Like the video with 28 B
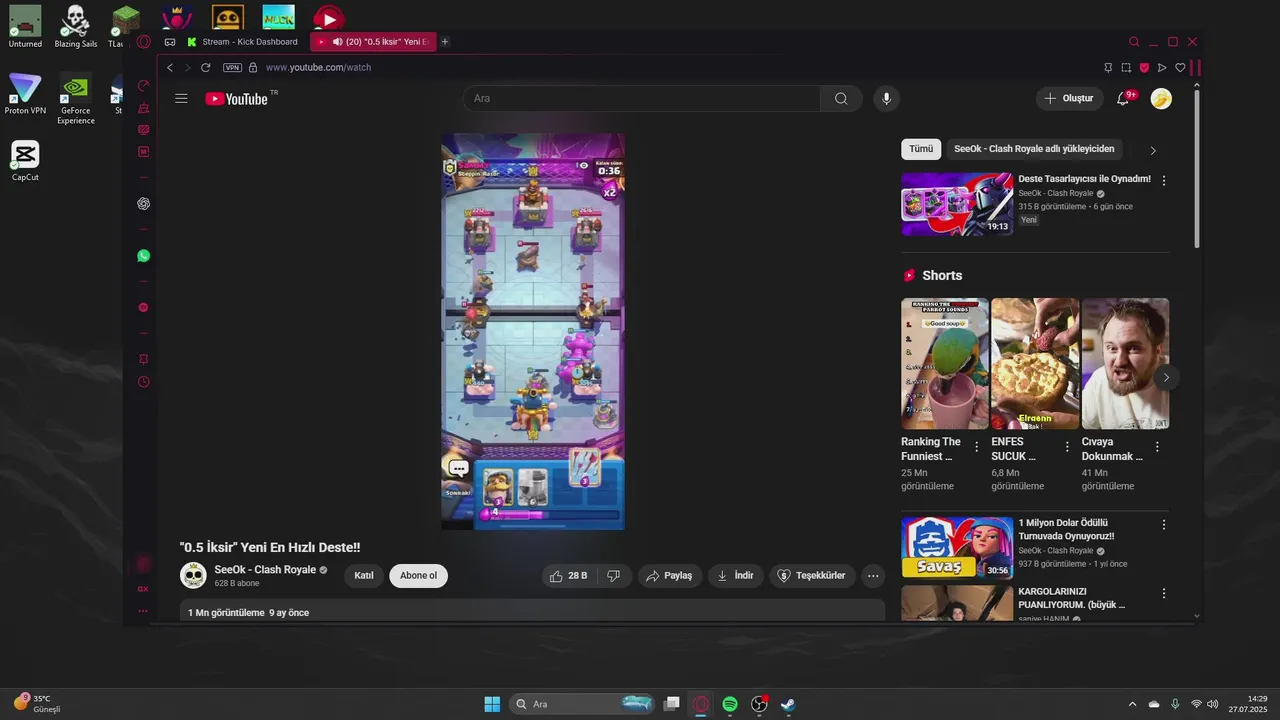The height and width of the screenshot is (720, 1280). point(567,576)
